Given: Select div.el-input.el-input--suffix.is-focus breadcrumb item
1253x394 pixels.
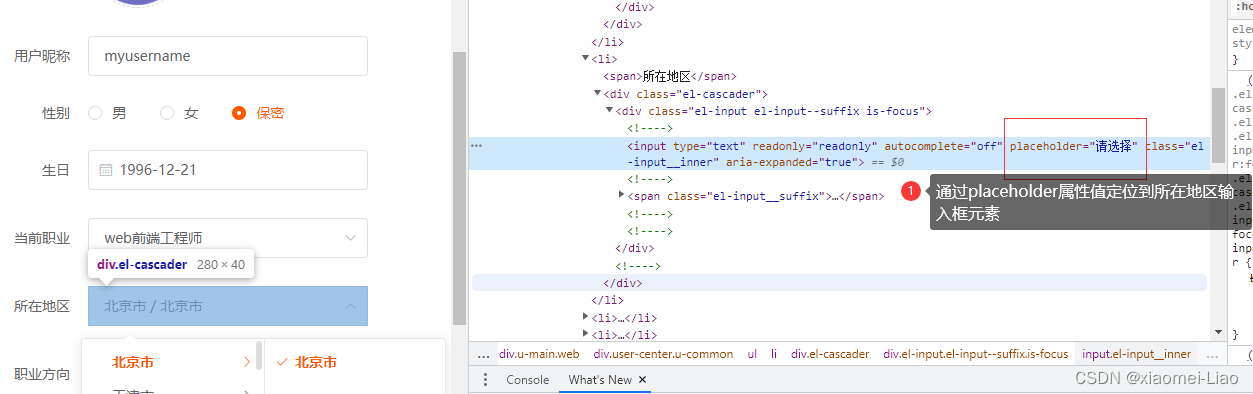Looking at the screenshot, I should (x=976, y=354).
